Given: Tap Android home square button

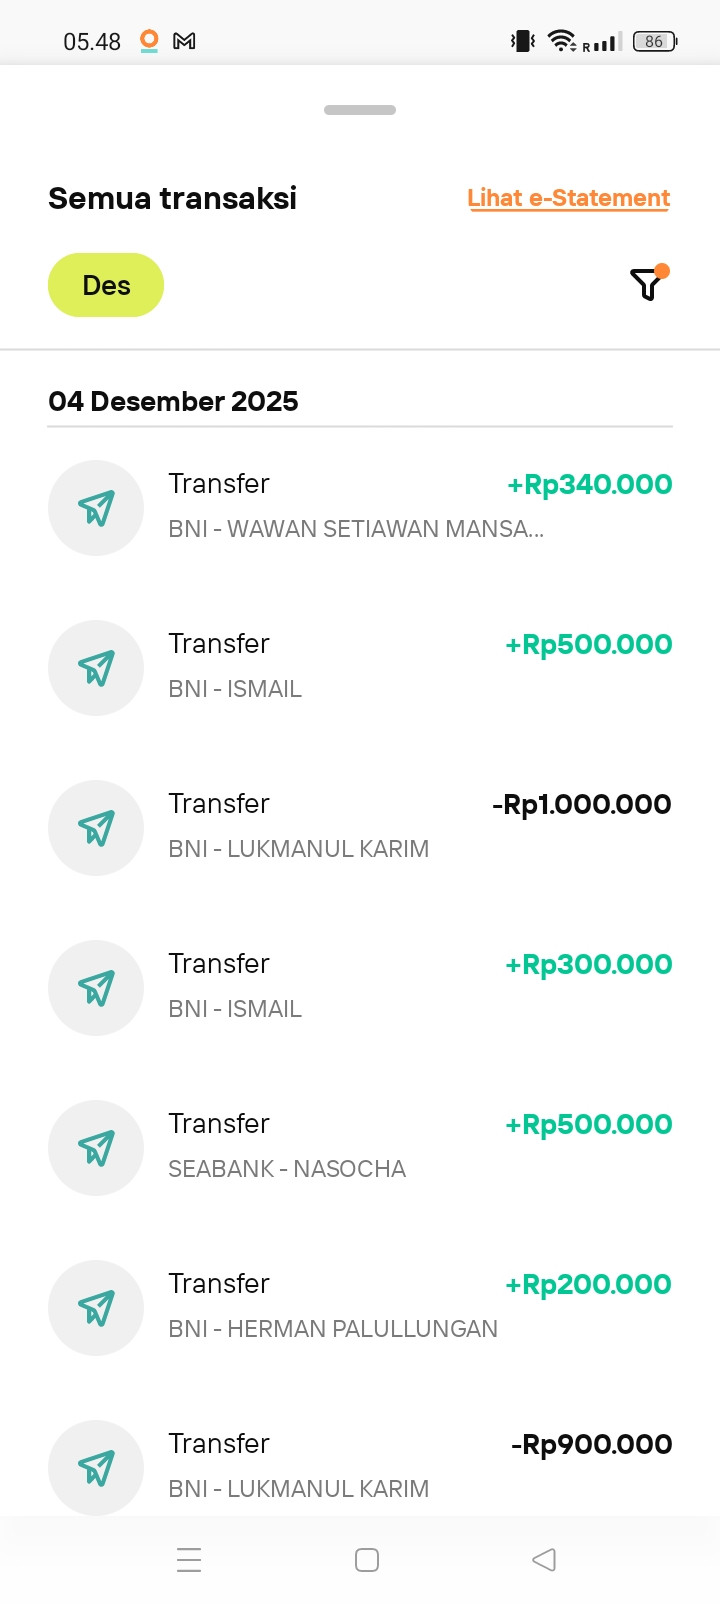Looking at the screenshot, I should pyautogui.click(x=367, y=1560).
